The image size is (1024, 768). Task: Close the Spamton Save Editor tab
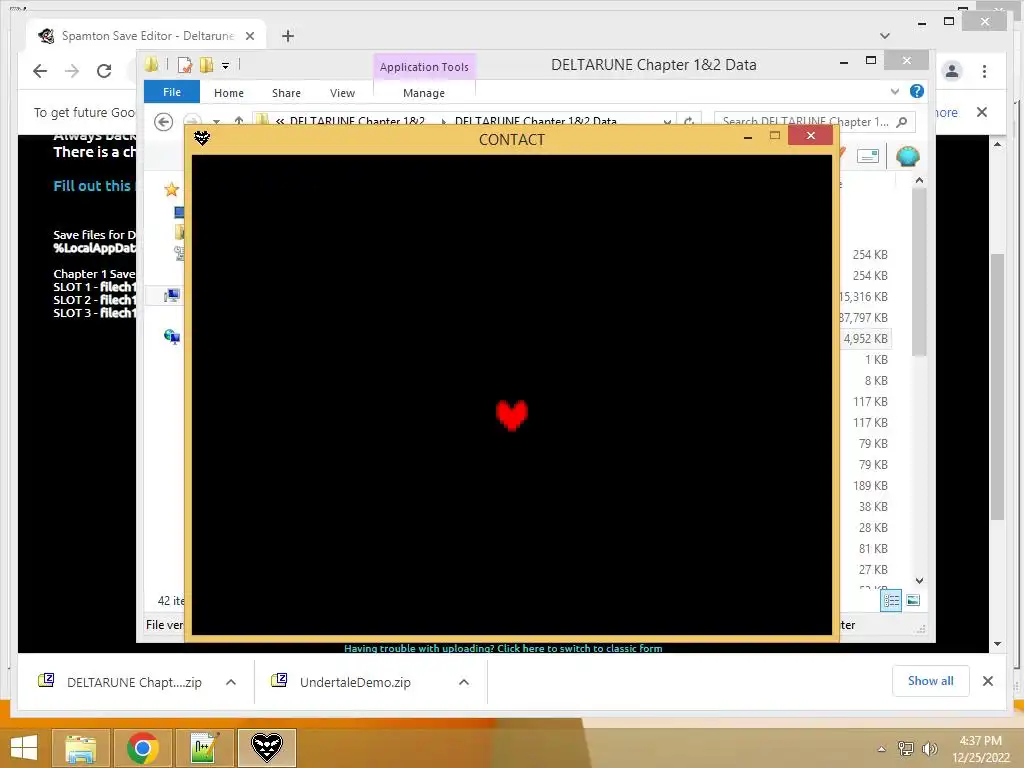click(249, 36)
